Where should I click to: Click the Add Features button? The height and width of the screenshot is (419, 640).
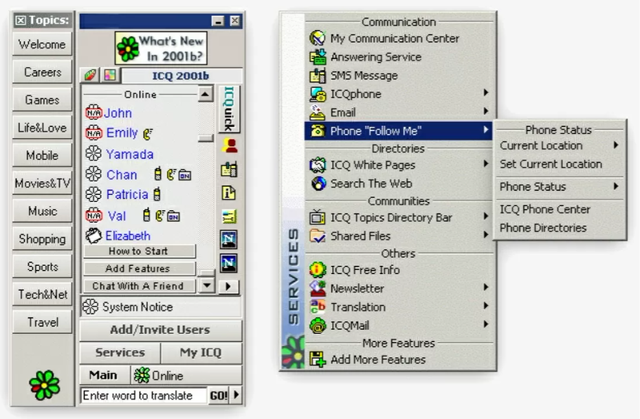[x=140, y=268]
